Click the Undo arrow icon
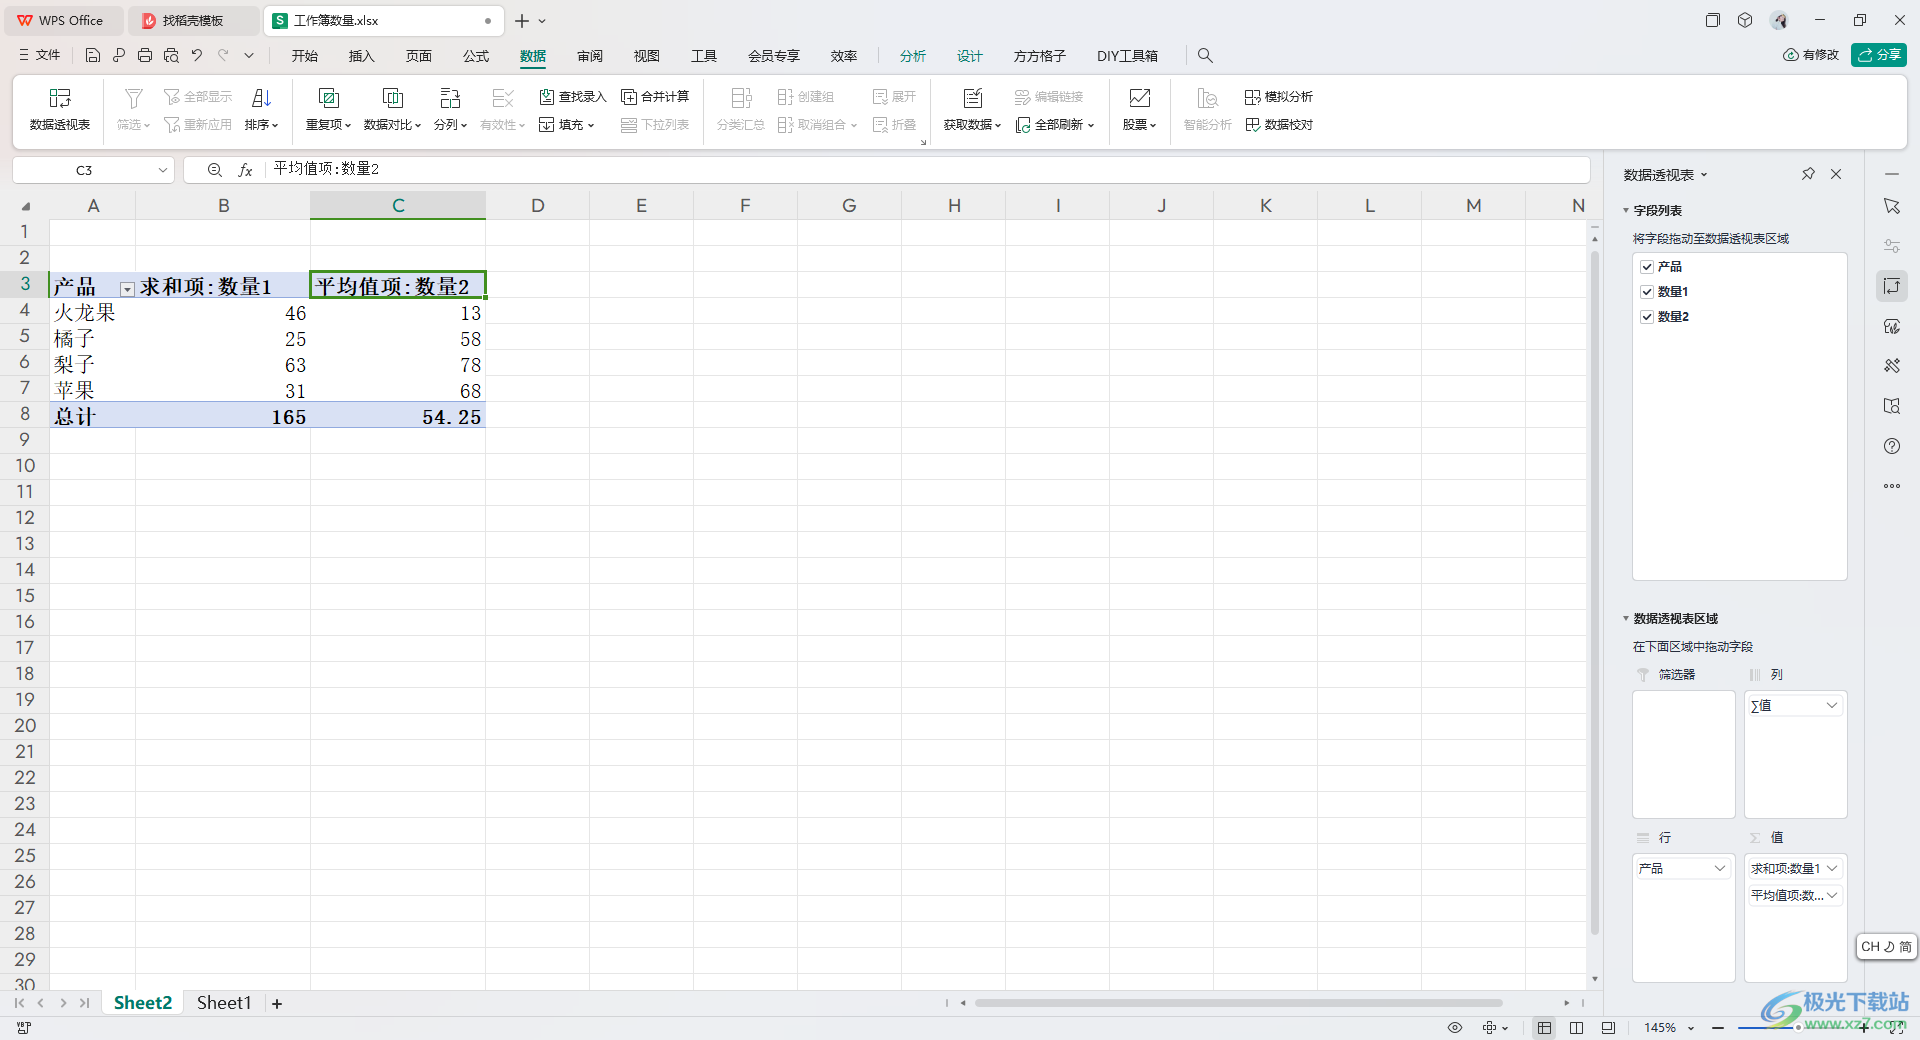This screenshot has width=1920, height=1040. (x=197, y=56)
